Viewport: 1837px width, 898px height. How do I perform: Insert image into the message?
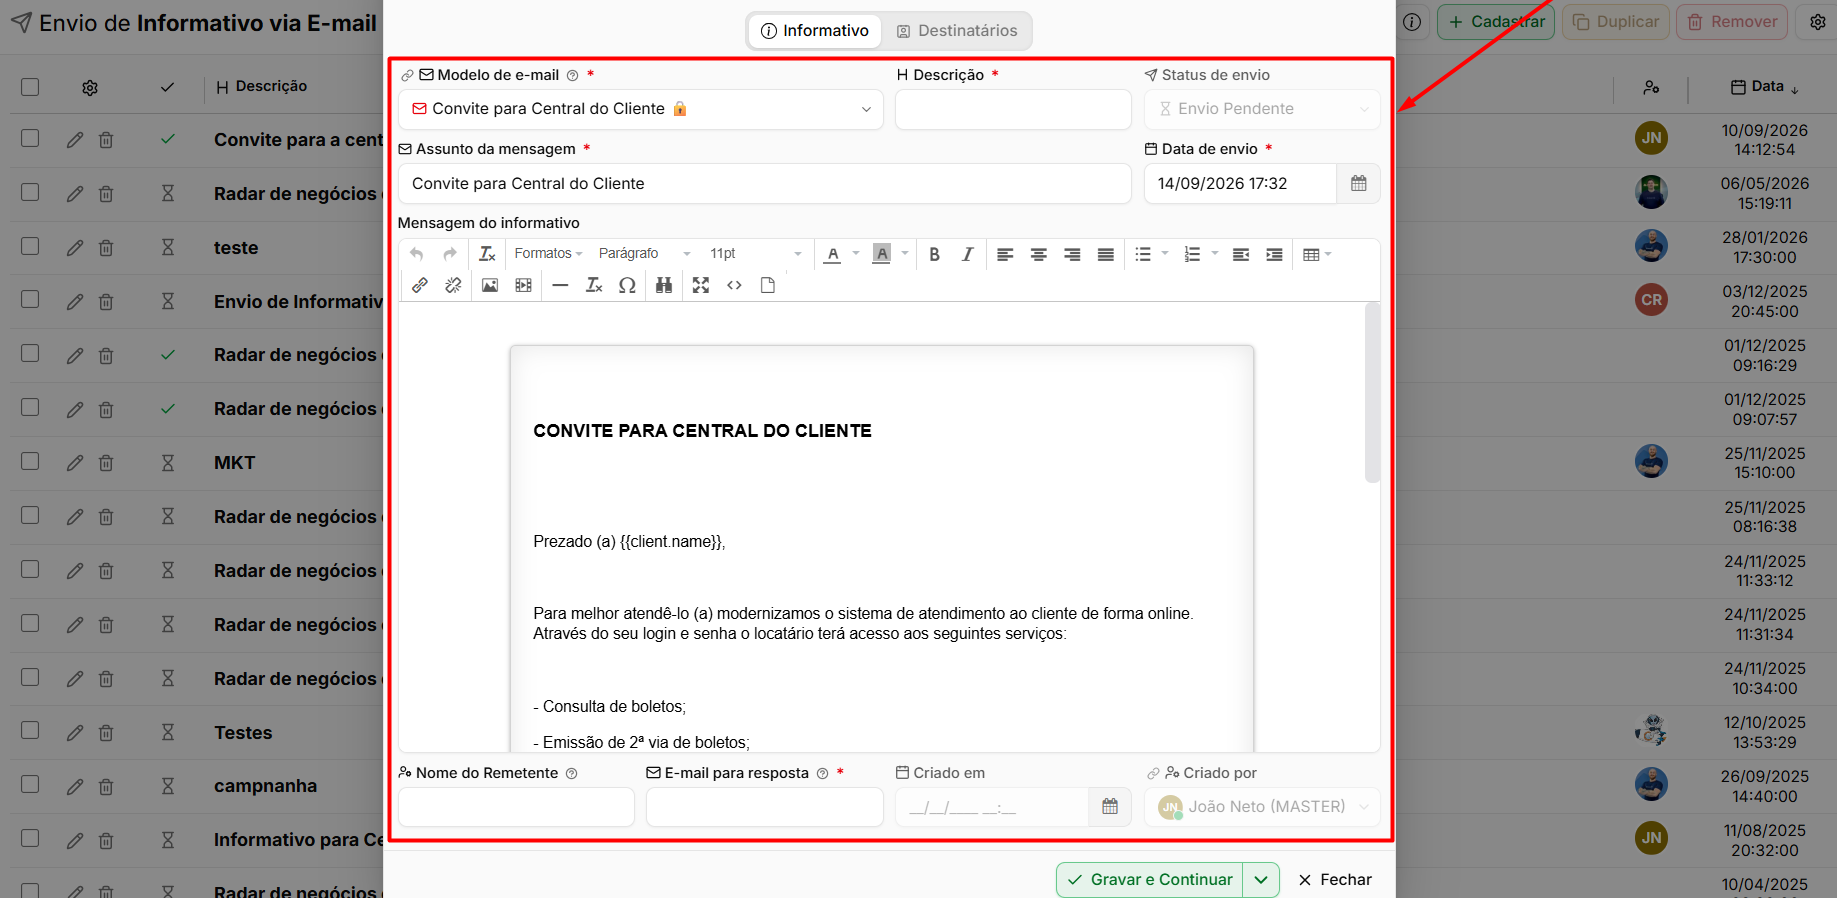pos(489,285)
